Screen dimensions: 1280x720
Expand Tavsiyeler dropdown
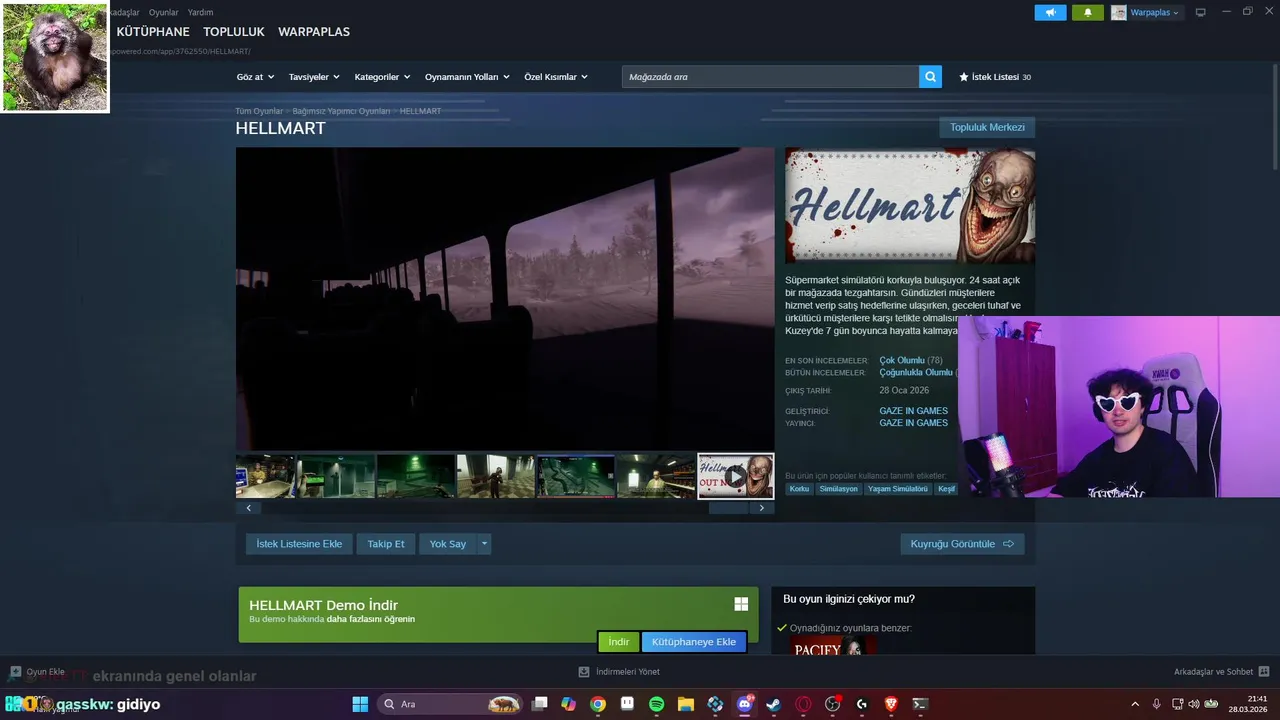tap(314, 77)
